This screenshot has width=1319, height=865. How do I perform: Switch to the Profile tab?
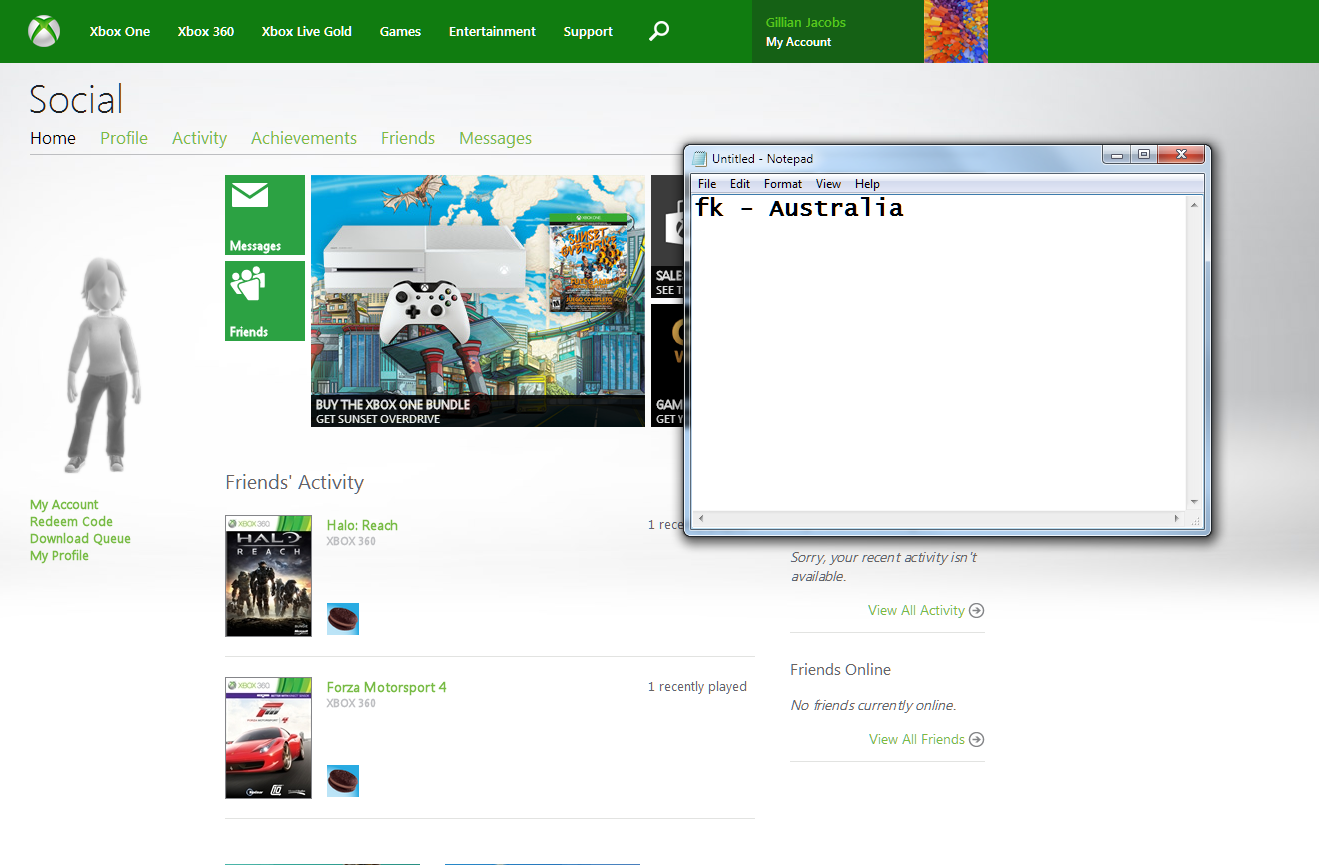124,138
